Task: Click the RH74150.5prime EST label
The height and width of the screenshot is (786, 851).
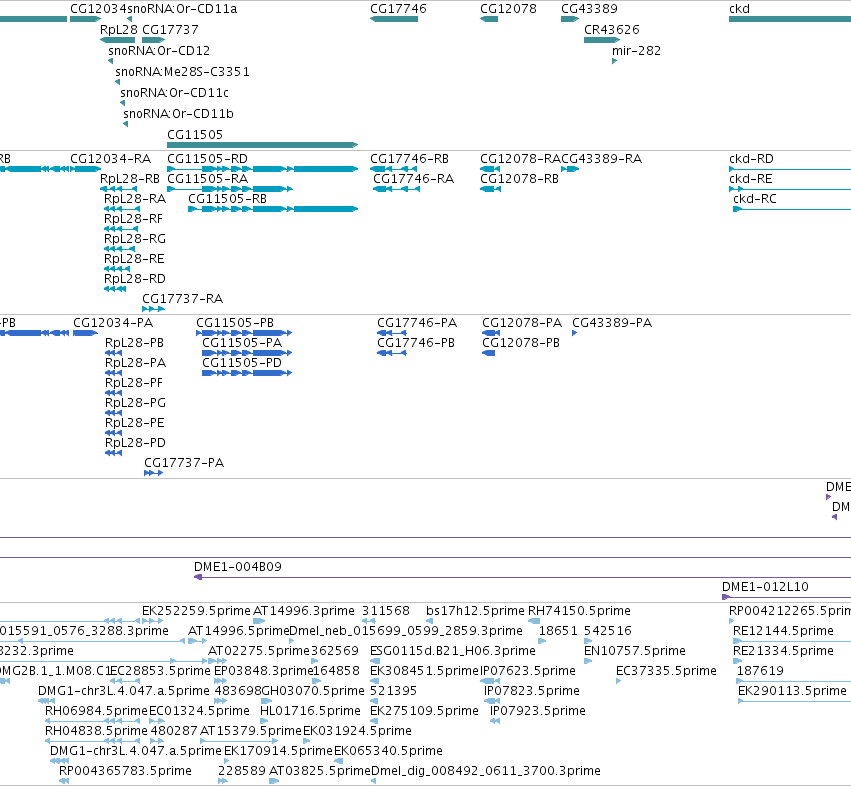Action: click(580, 611)
